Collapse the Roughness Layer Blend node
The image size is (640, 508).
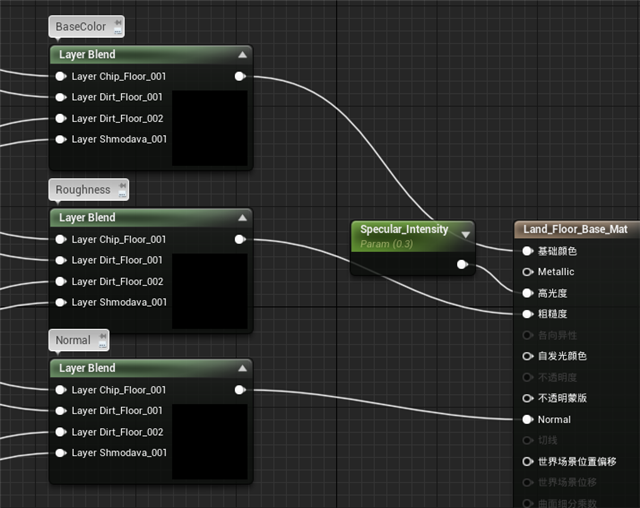(x=242, y=218)
